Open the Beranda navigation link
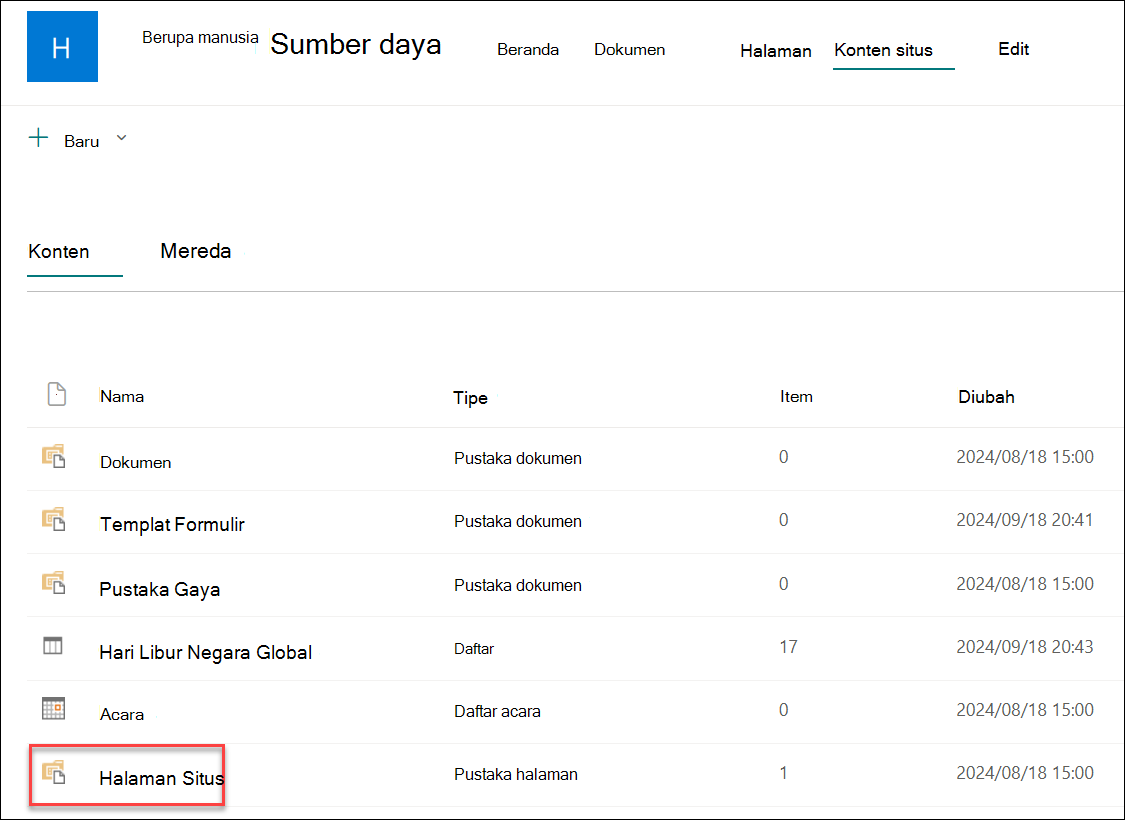The height and width of the screenshot is (820, 1125). point(528,50)
